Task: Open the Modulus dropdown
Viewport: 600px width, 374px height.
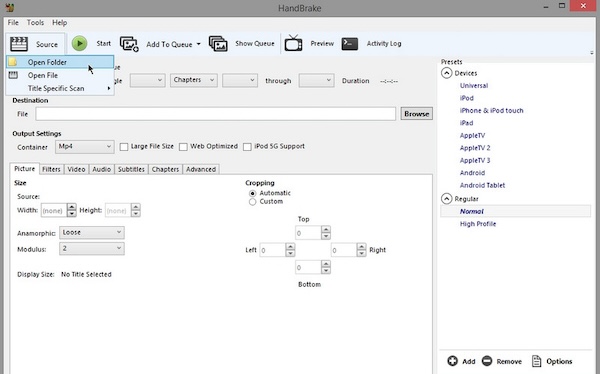Action: [x=92, y=248]
